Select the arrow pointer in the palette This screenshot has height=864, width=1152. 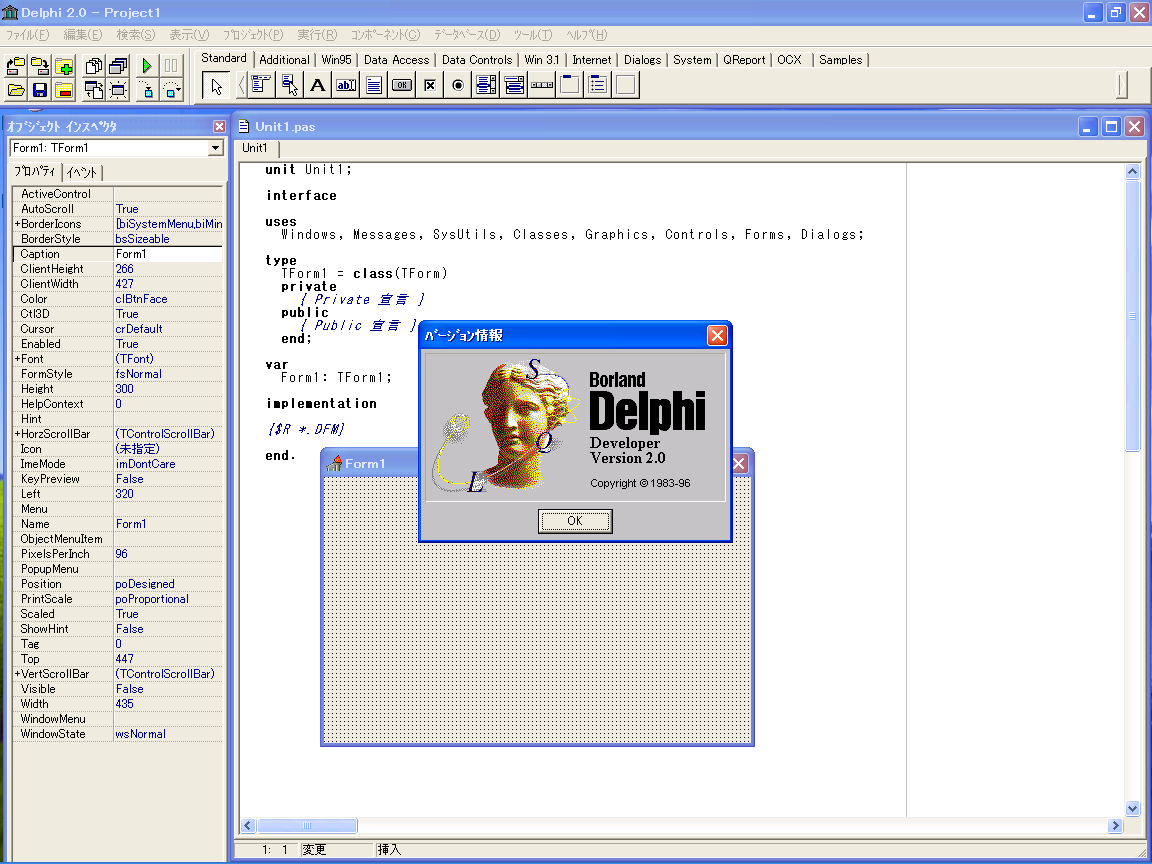point(214,85)
